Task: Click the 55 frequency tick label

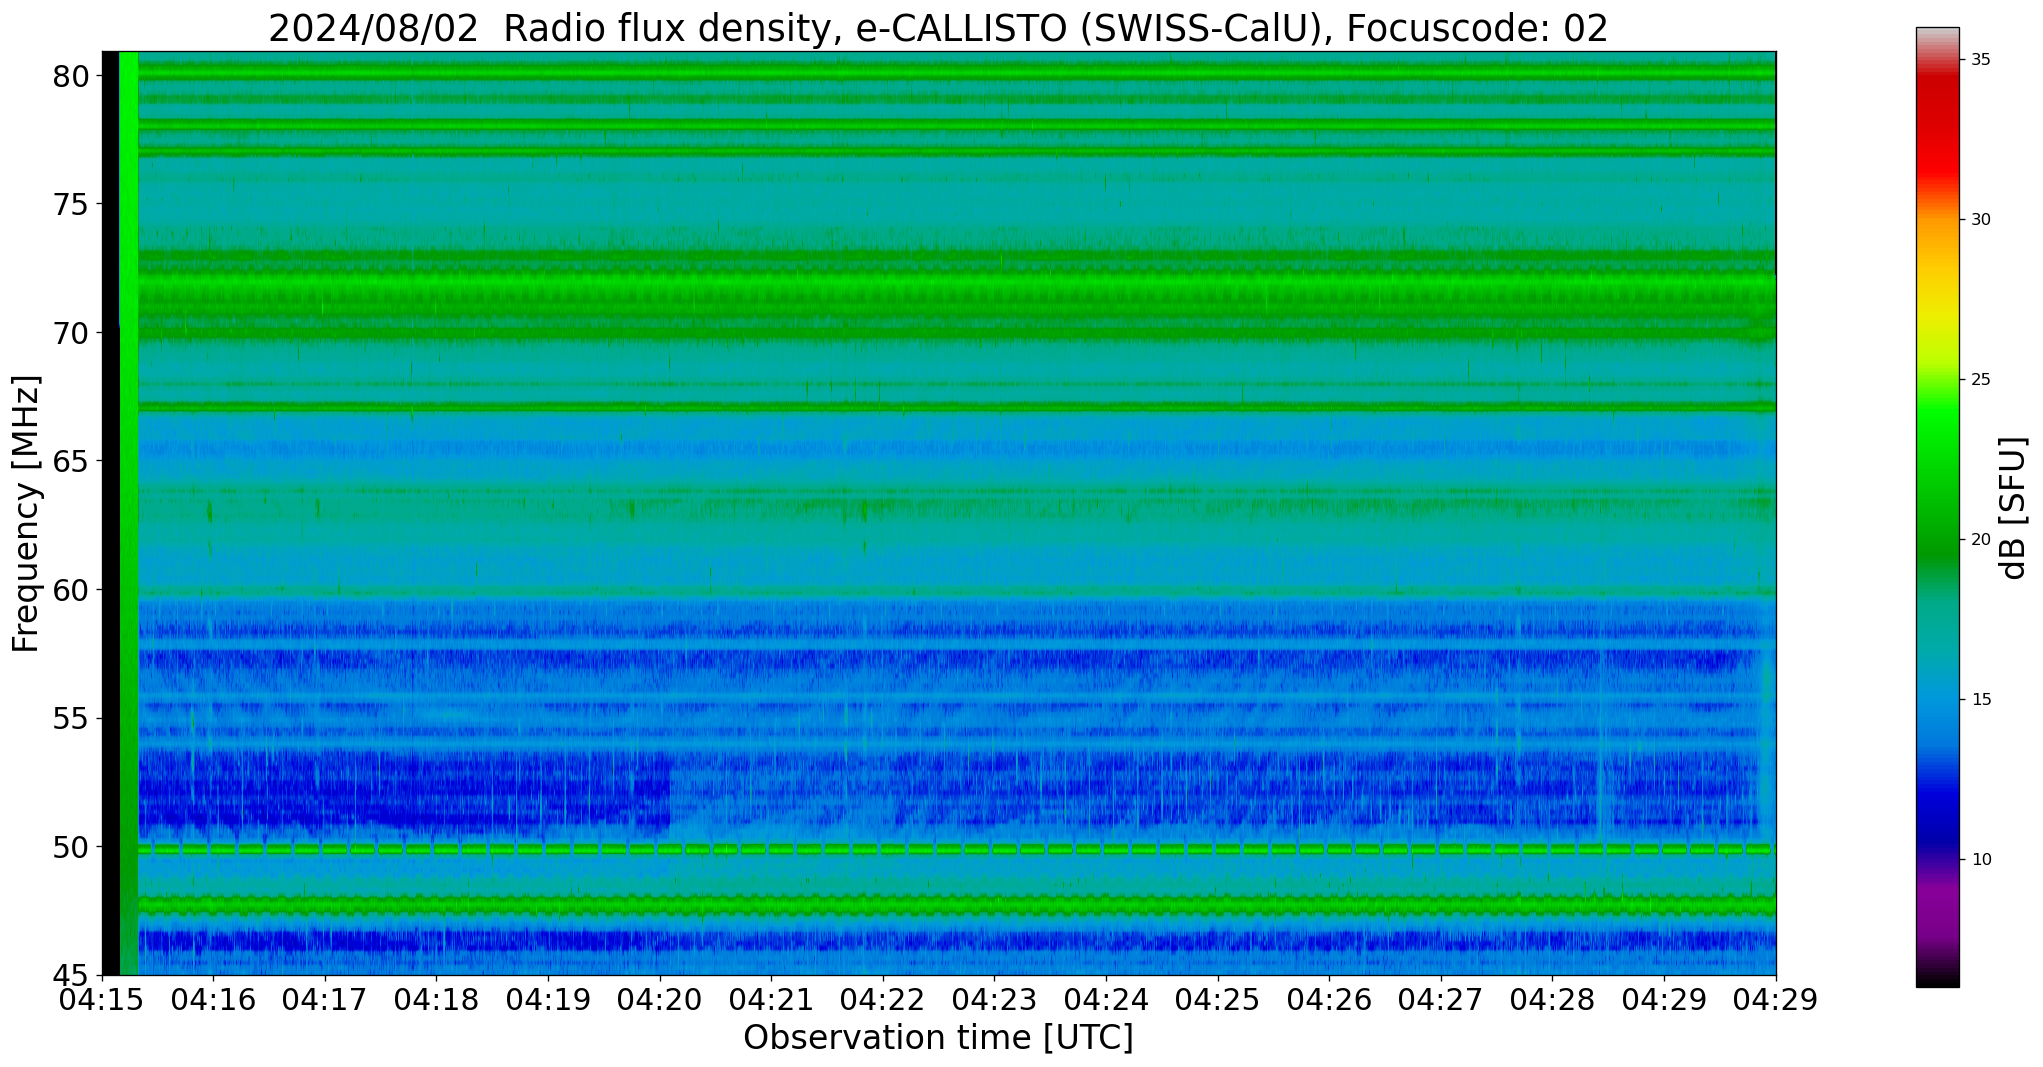Action: coord(71,718)
